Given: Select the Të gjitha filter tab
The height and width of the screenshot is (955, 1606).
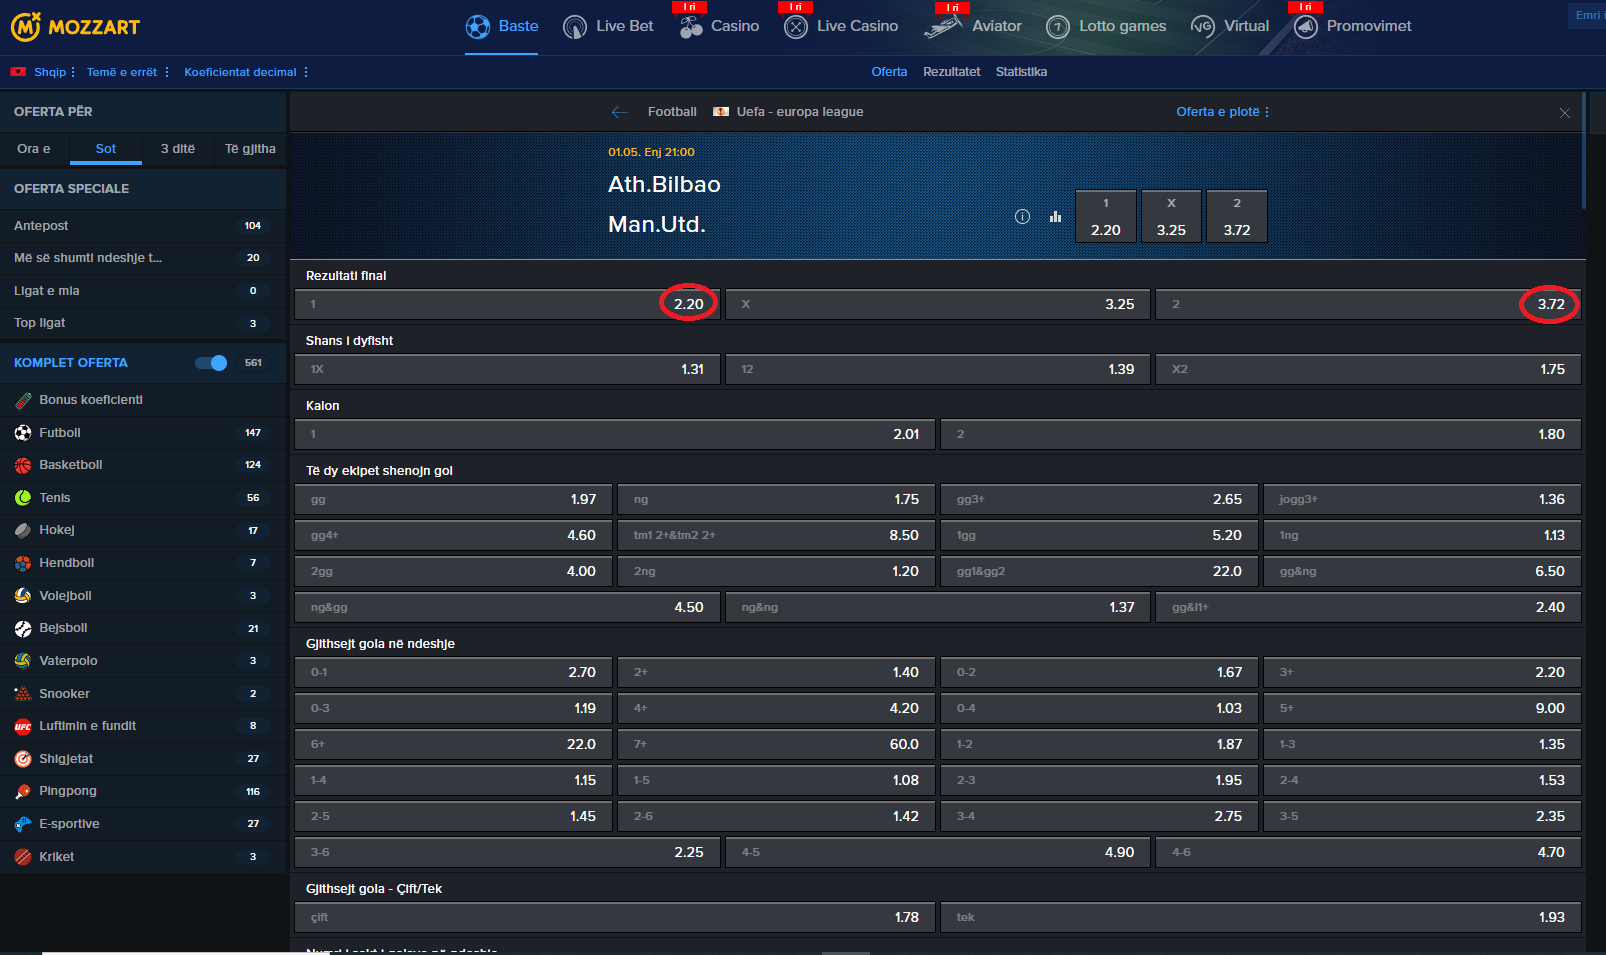Looking at the screenshot, I should 250,149.
